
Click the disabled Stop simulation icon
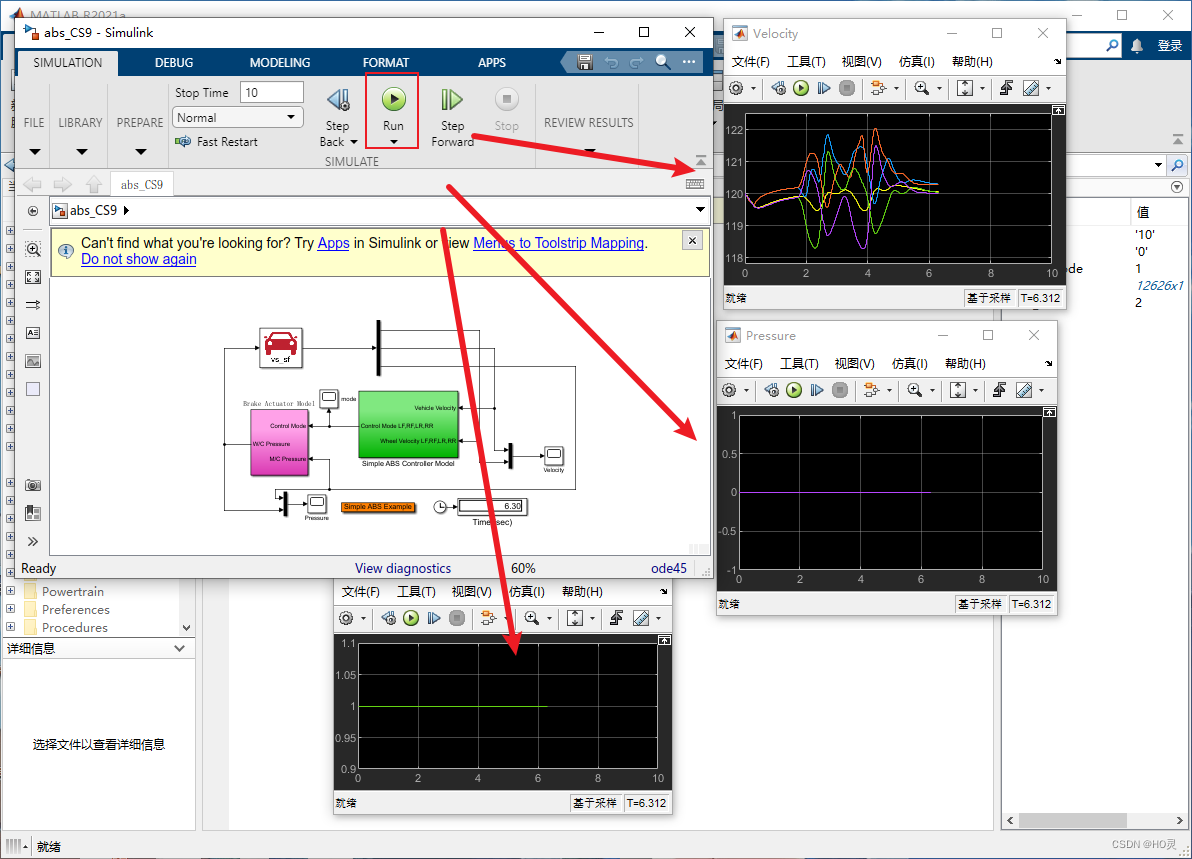(506, 99)
